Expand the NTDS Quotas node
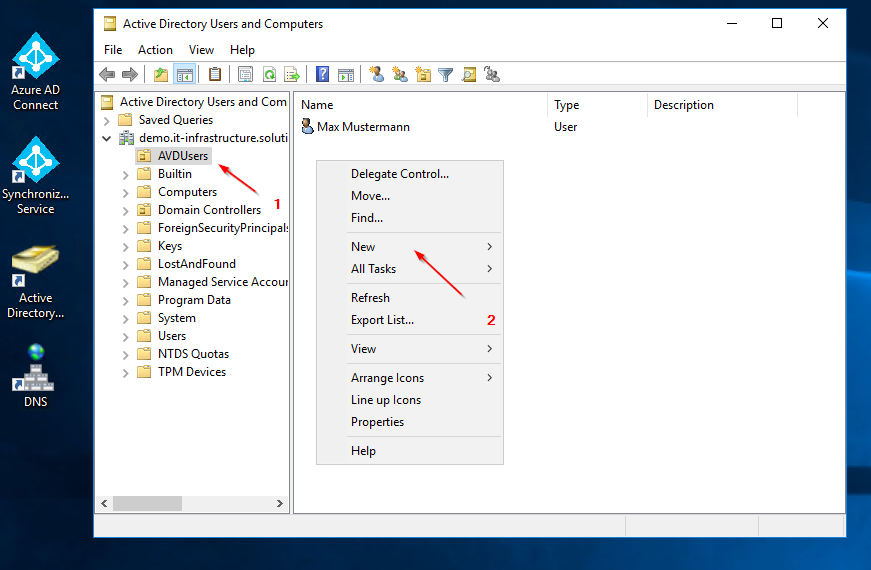Image resolution: width=871 pixels, height=570 pixels. click(x=126, y=354)
